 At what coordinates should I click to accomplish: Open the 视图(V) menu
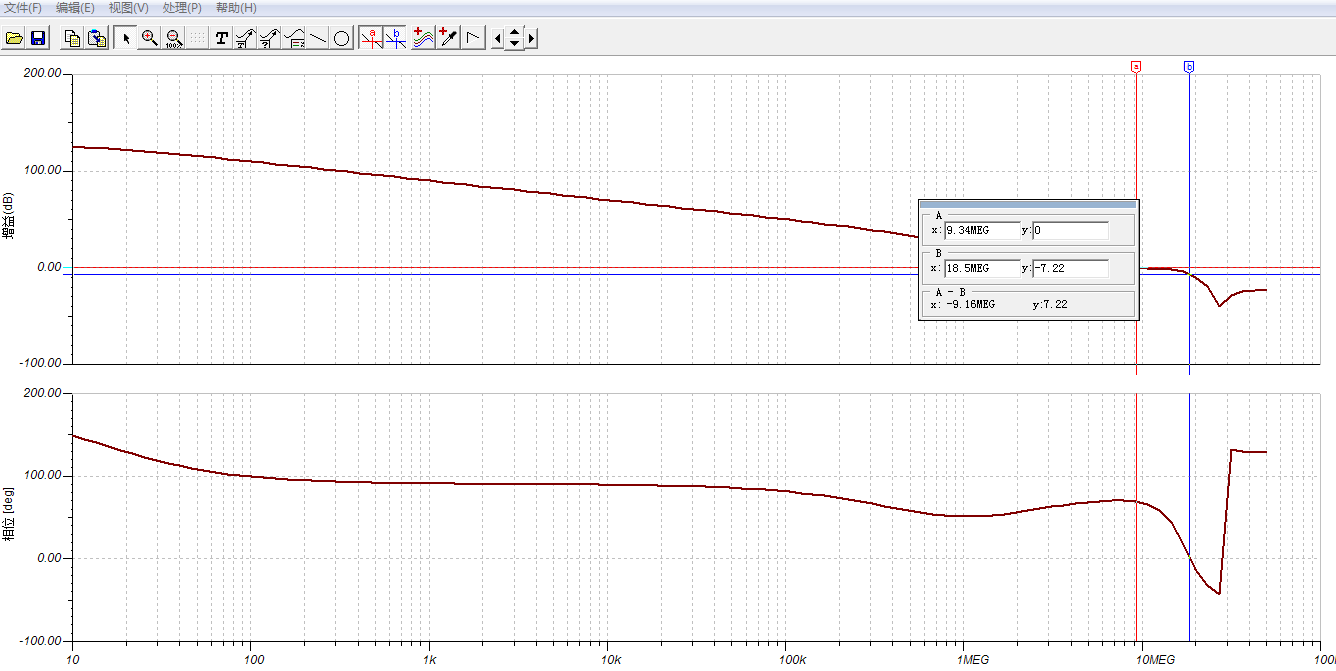[x=129, y=8]
